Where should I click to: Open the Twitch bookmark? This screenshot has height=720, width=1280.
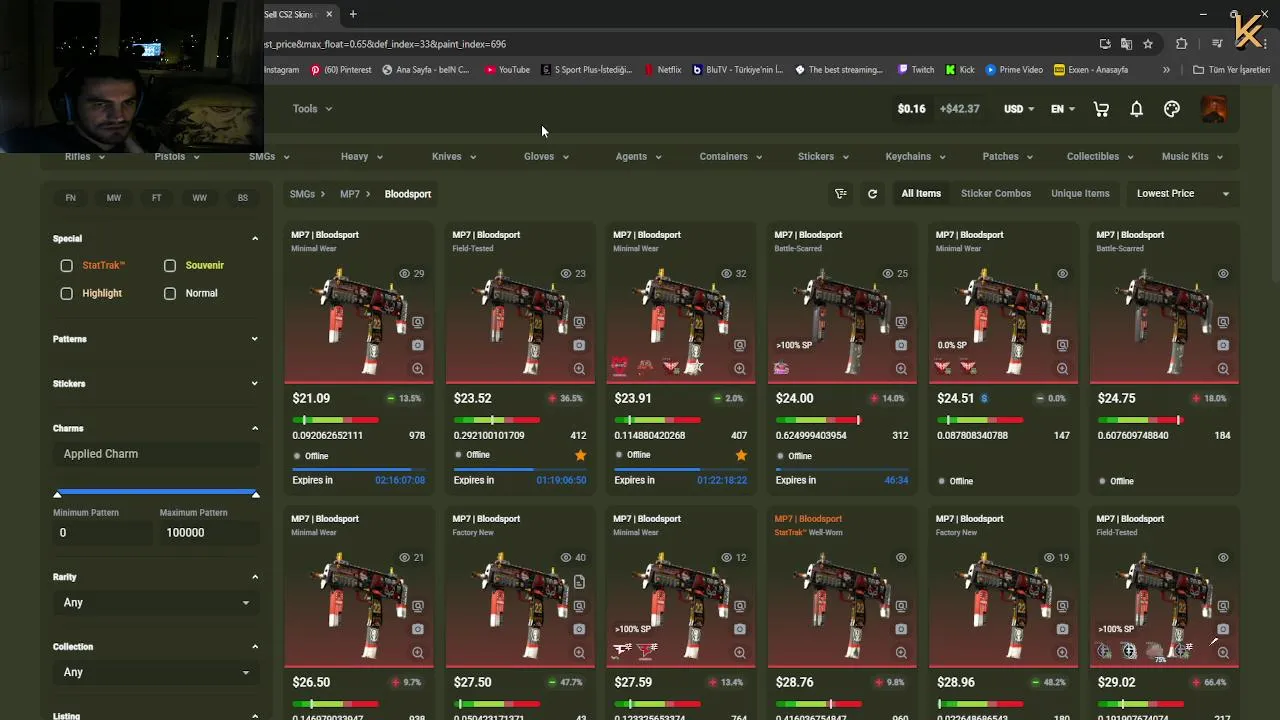915,70
